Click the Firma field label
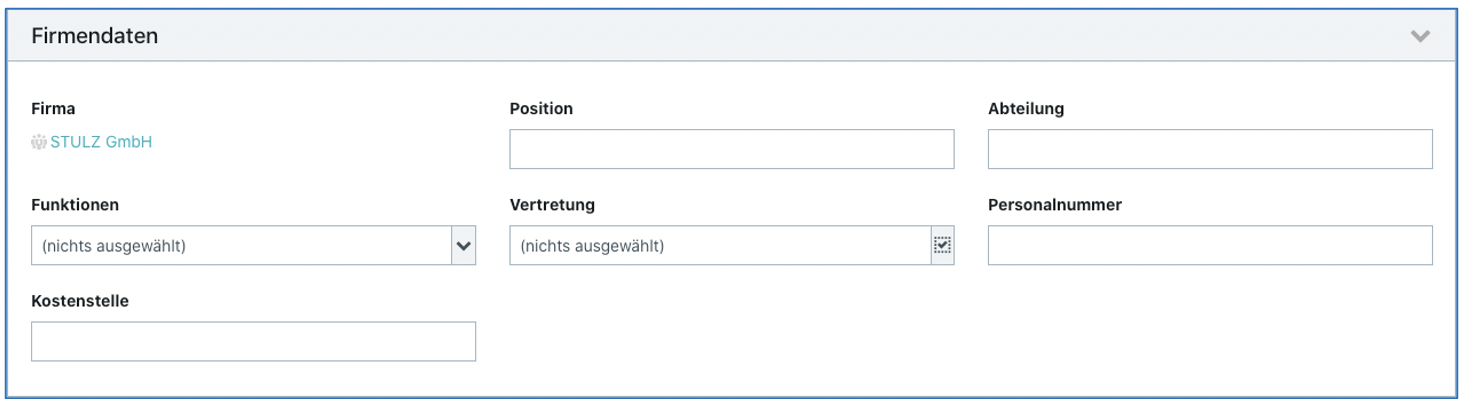 point(54,109)
